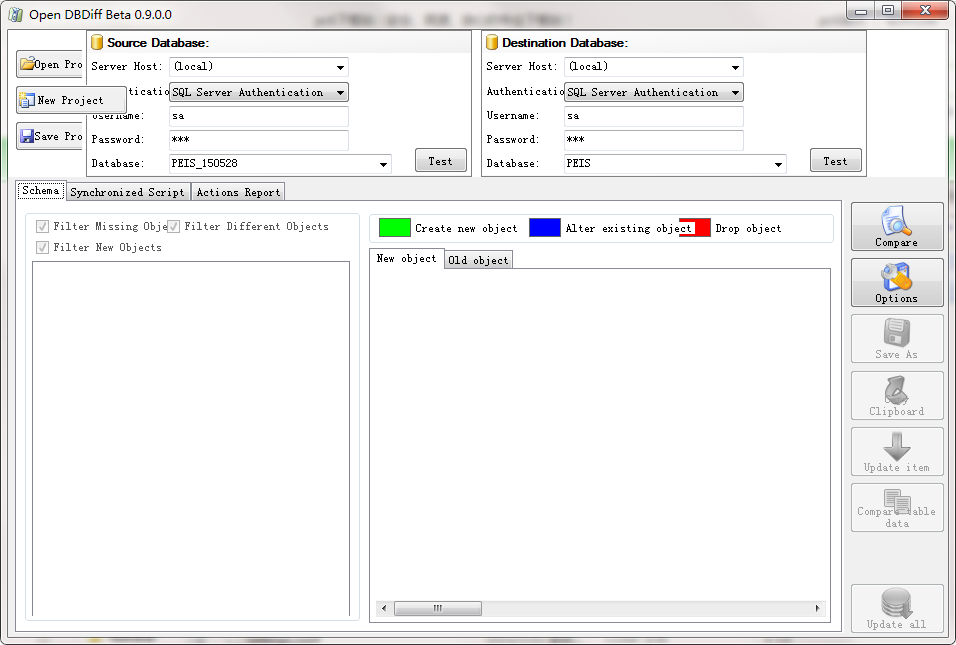This screenshot has width=956, height=645.
Task: Click the source Password field
Action: 259,140
